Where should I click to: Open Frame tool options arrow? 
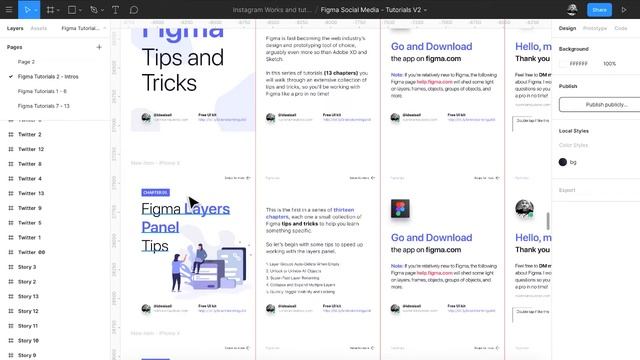click(58, 10)
